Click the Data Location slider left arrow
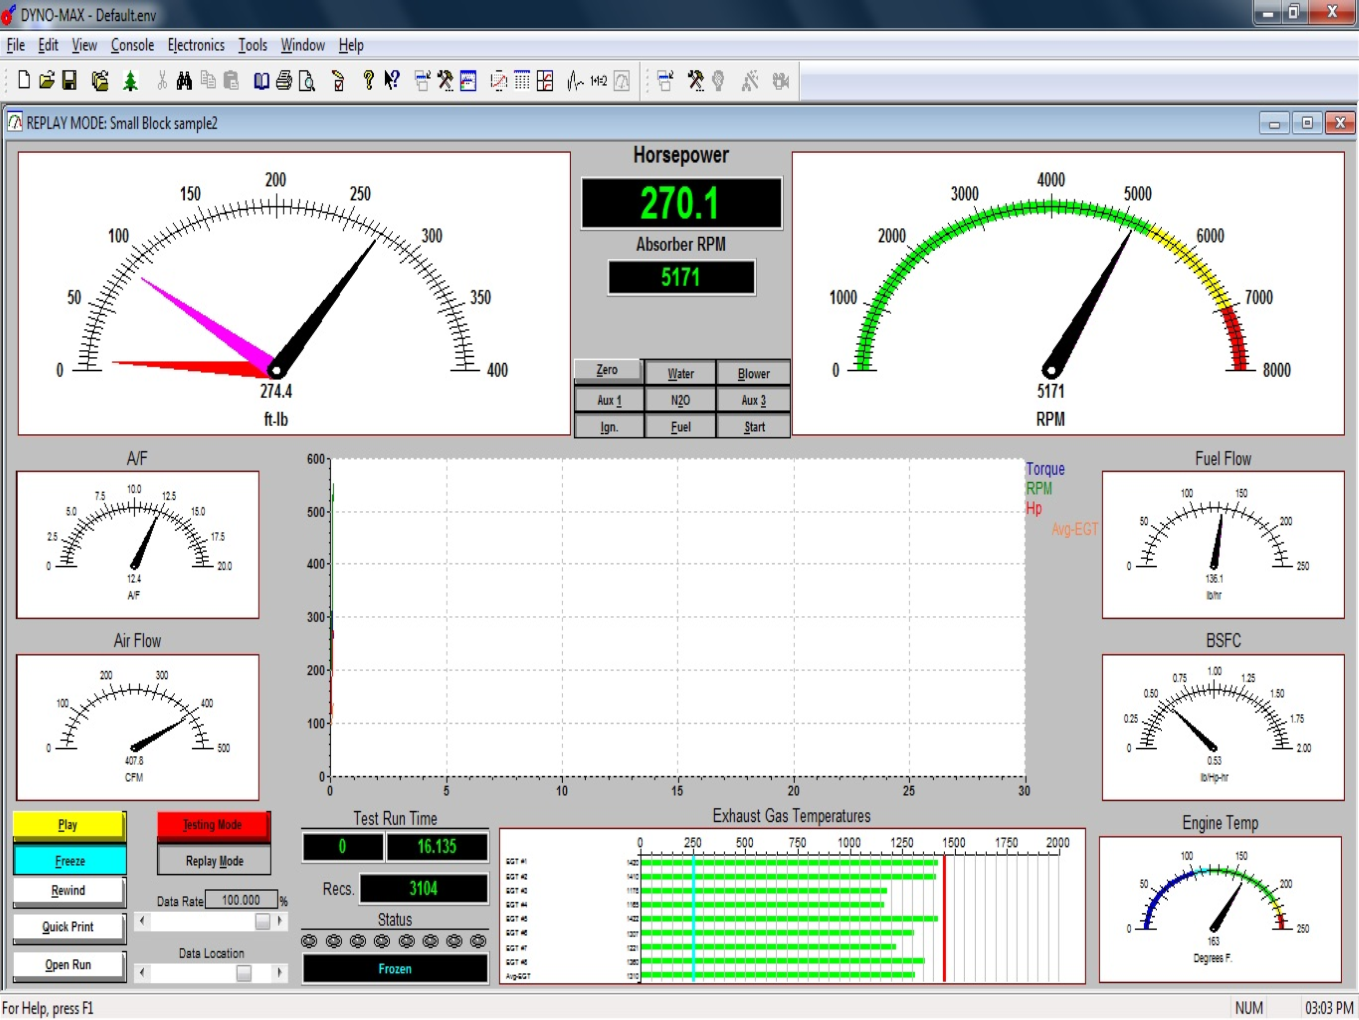 pyautogui.click(x=142, y=972)
